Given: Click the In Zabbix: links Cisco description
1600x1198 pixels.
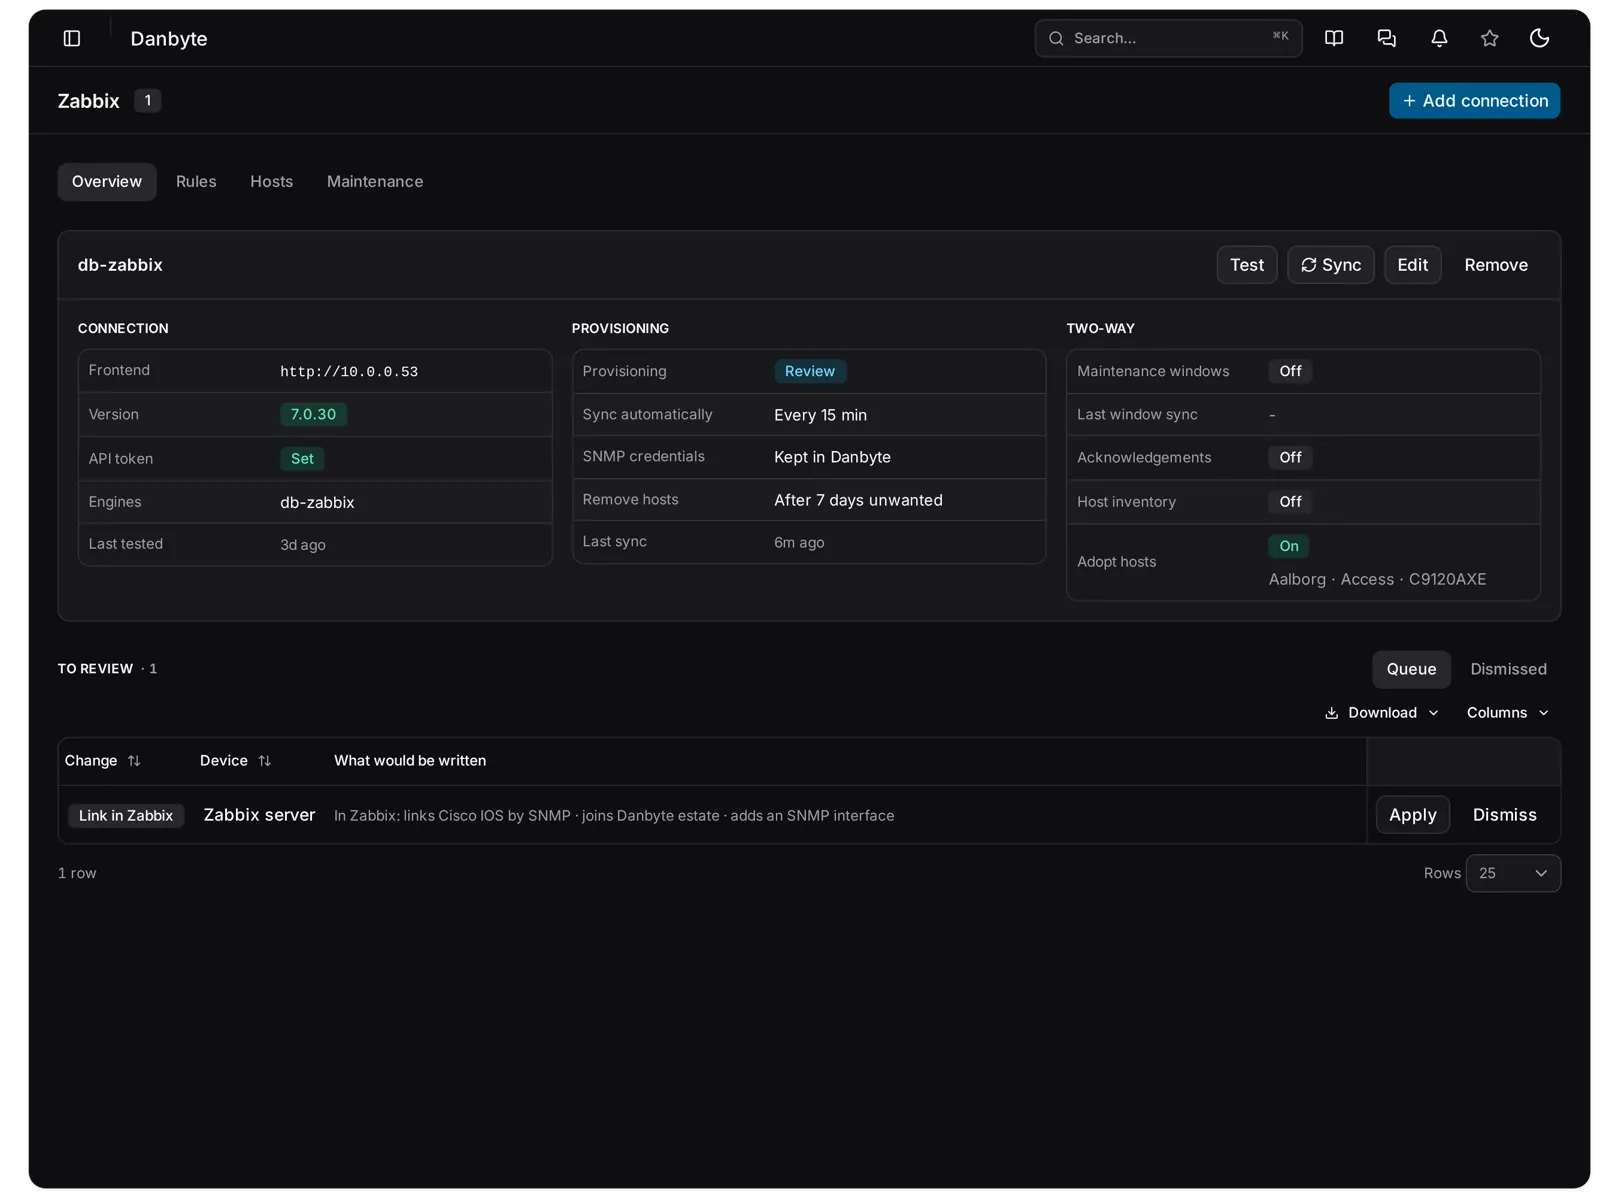Looking at the screenshot, I should pos(614,816).
